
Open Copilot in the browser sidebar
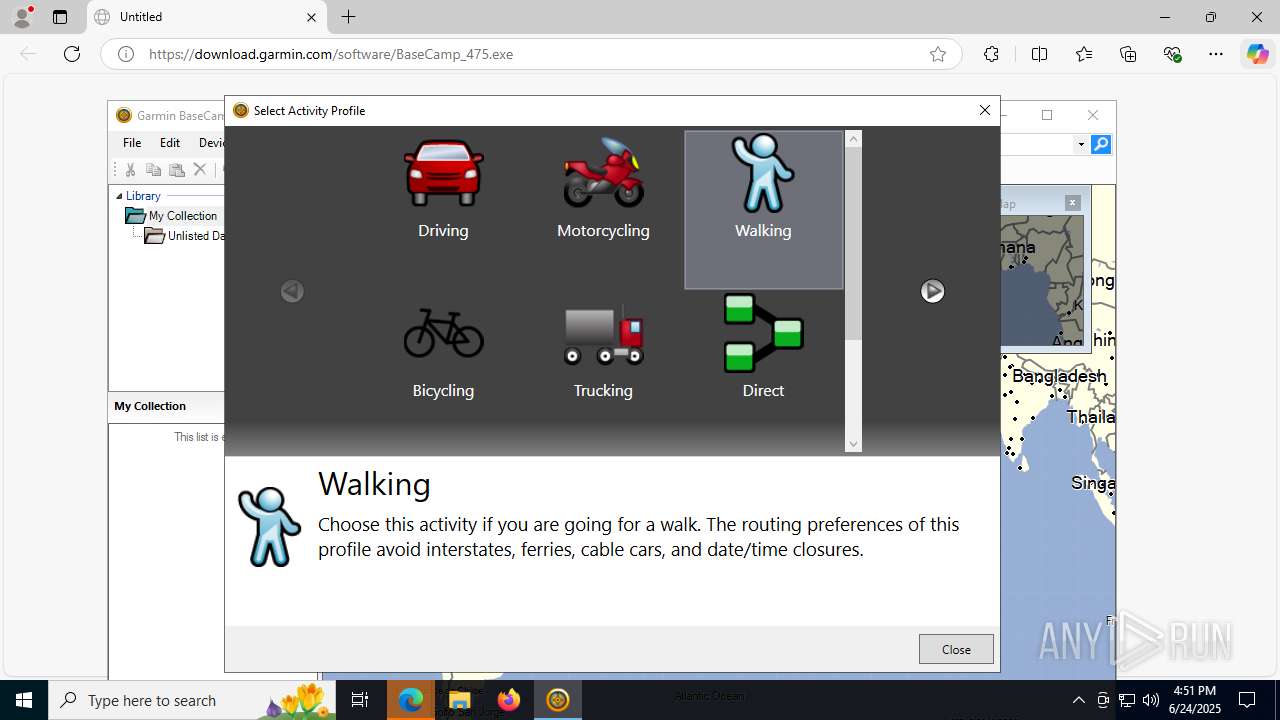[x=1257, y=54]
